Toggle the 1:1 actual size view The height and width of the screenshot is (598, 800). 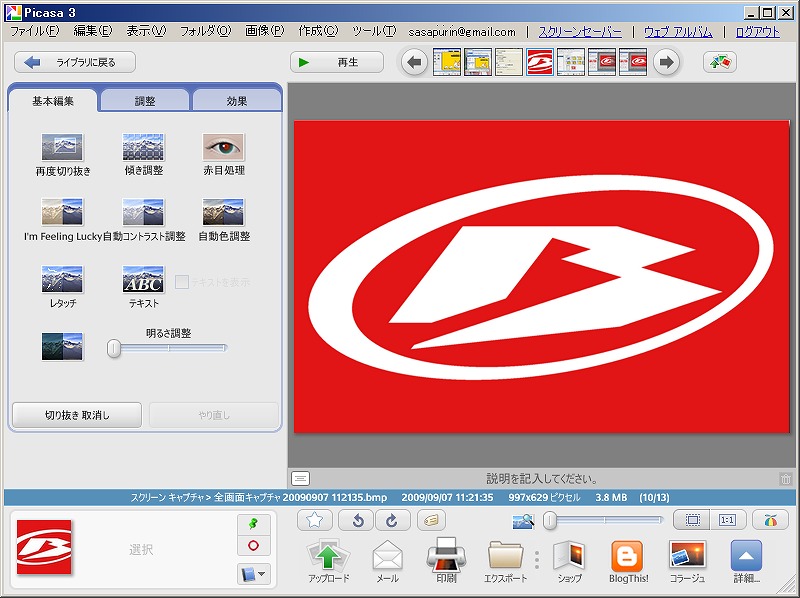727,520
